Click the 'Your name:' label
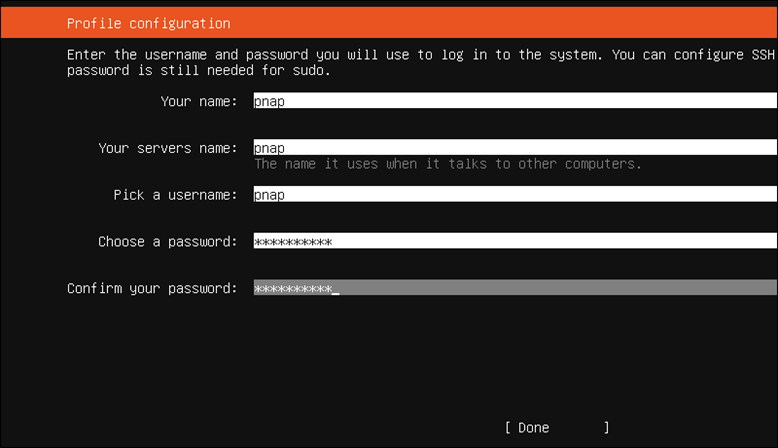The width and height of the screenshot is (778, 448). click(198, 101)
